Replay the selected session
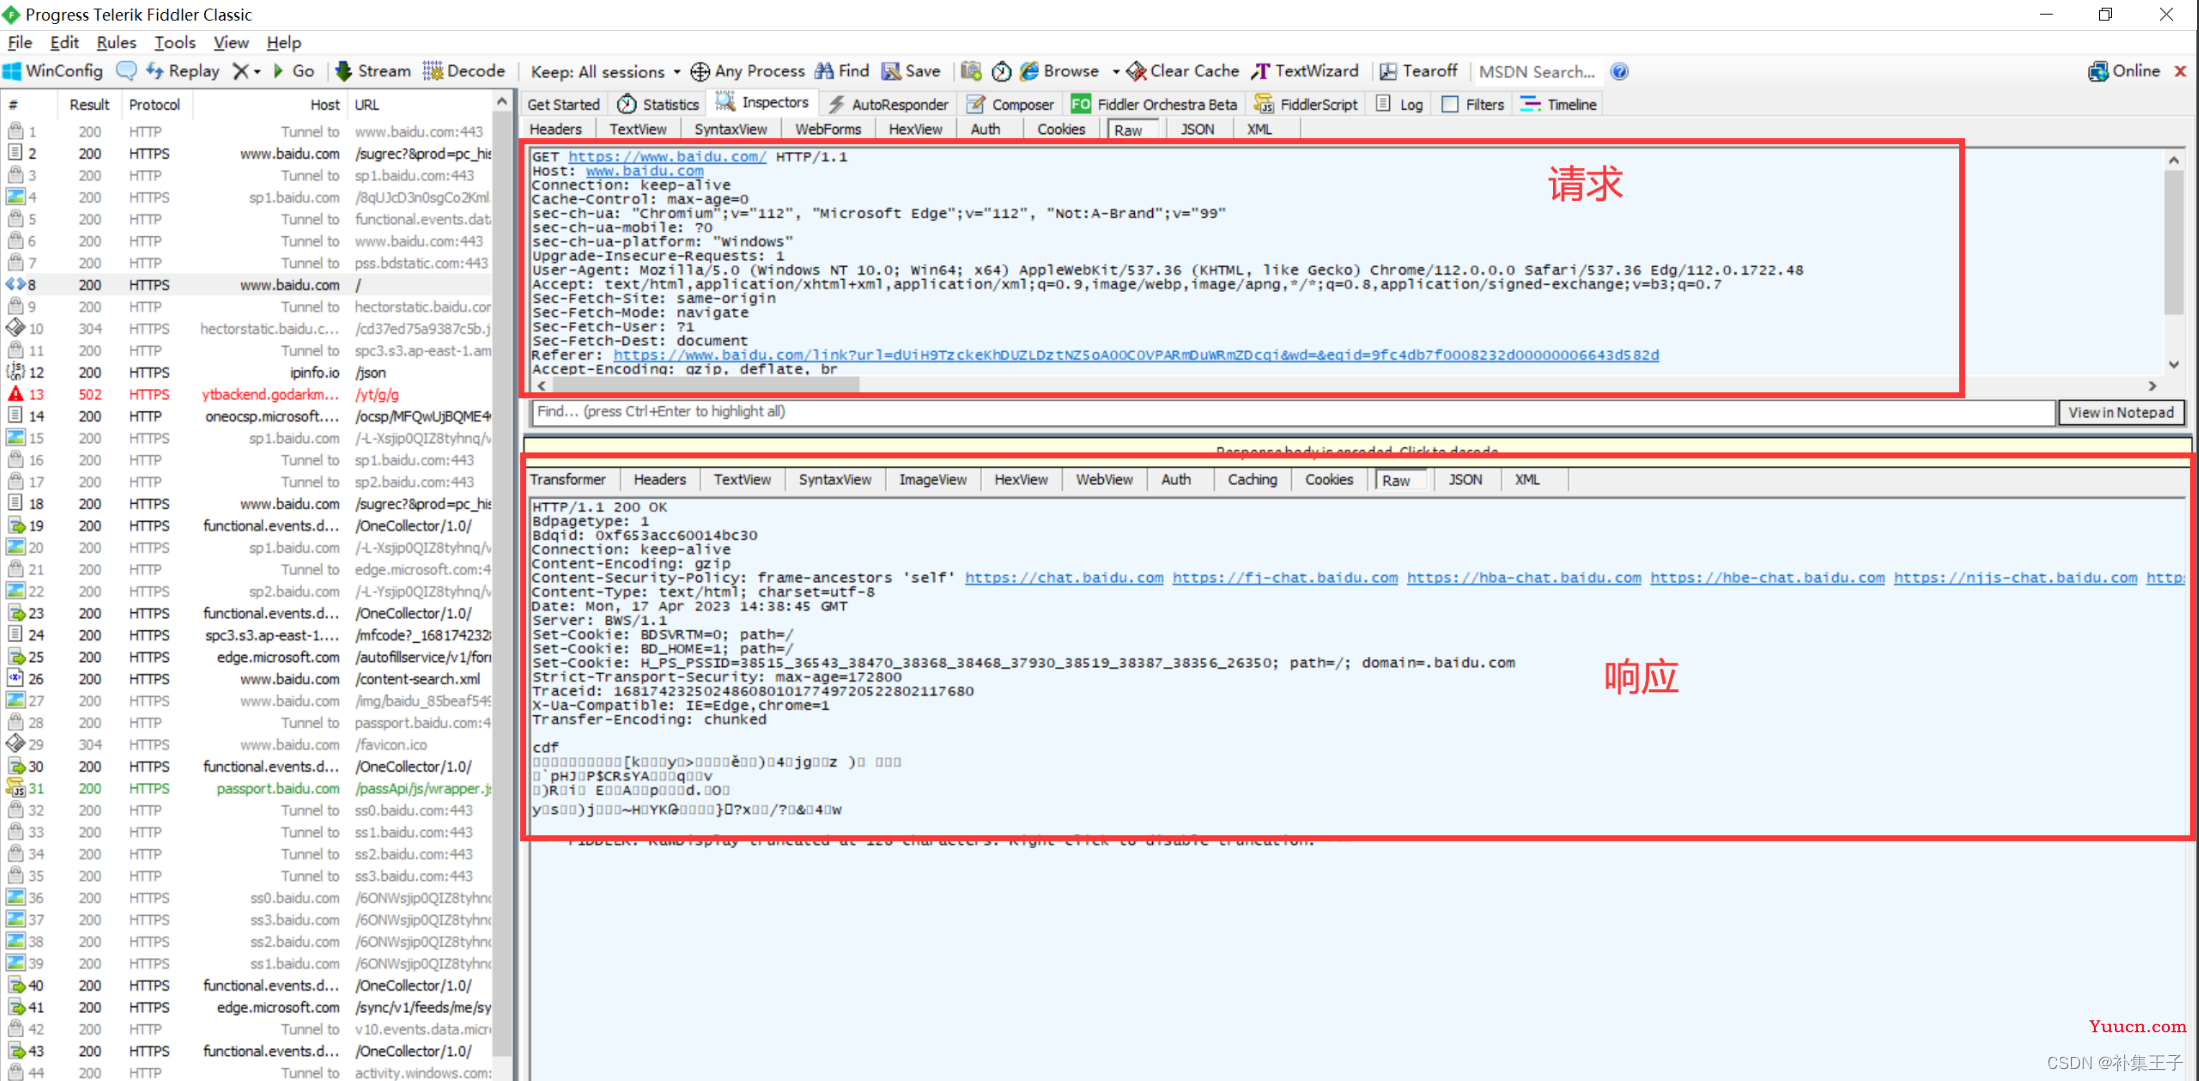 [183, 71]
